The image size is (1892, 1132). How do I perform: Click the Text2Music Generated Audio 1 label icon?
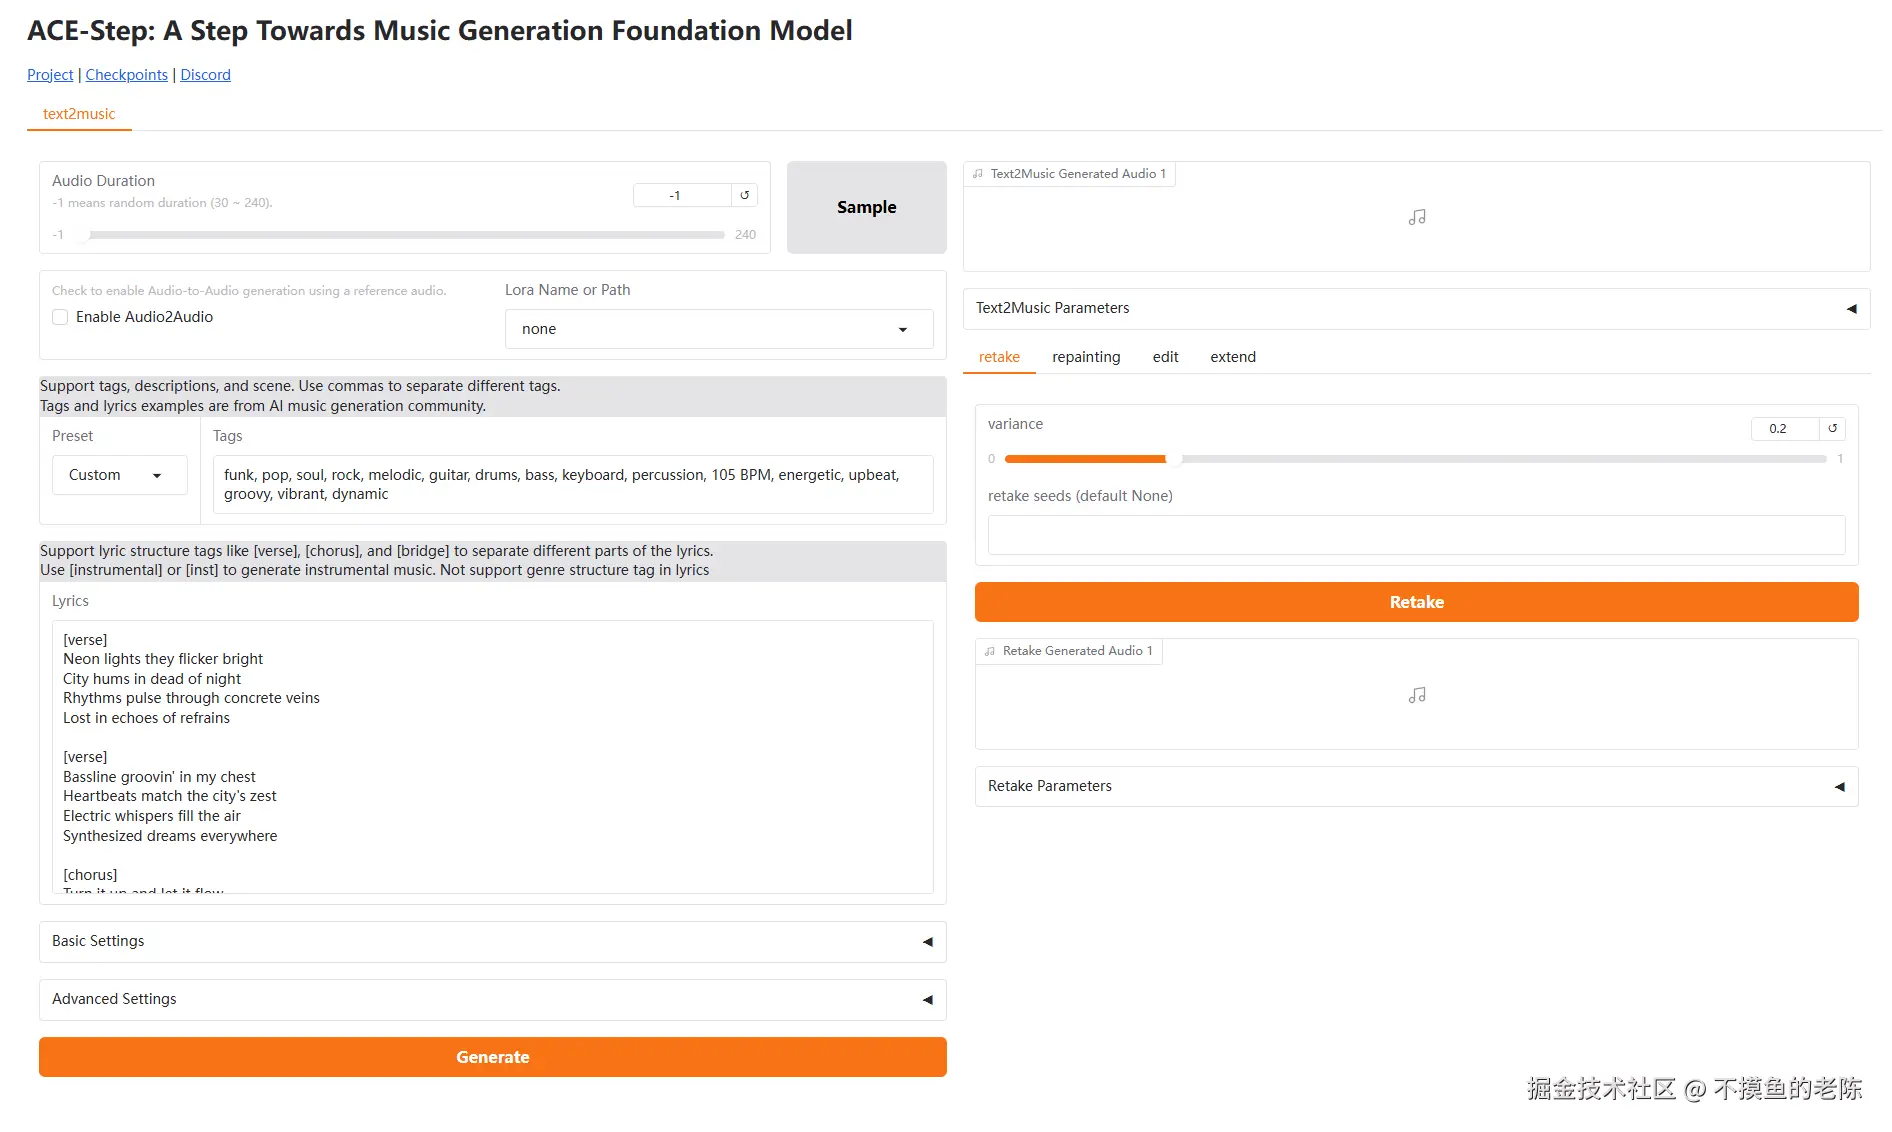click(x=978, y=174)
